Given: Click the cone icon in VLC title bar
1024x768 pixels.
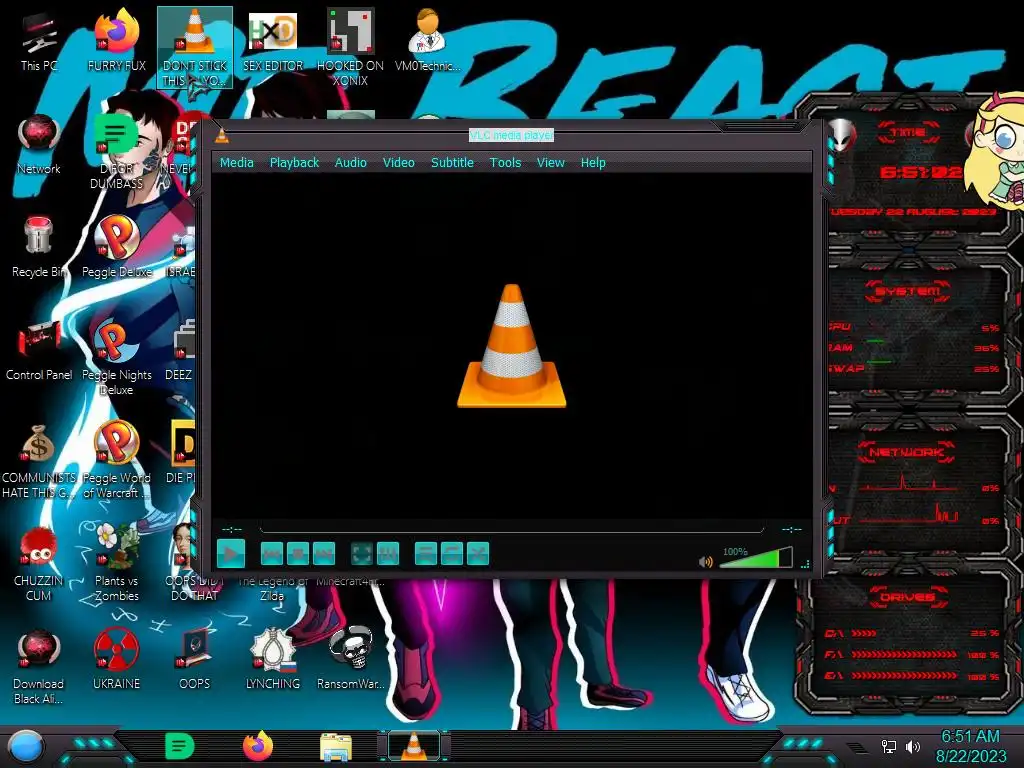Looking at the screenshot, I should pyautogui.click(x=222, y=136).
